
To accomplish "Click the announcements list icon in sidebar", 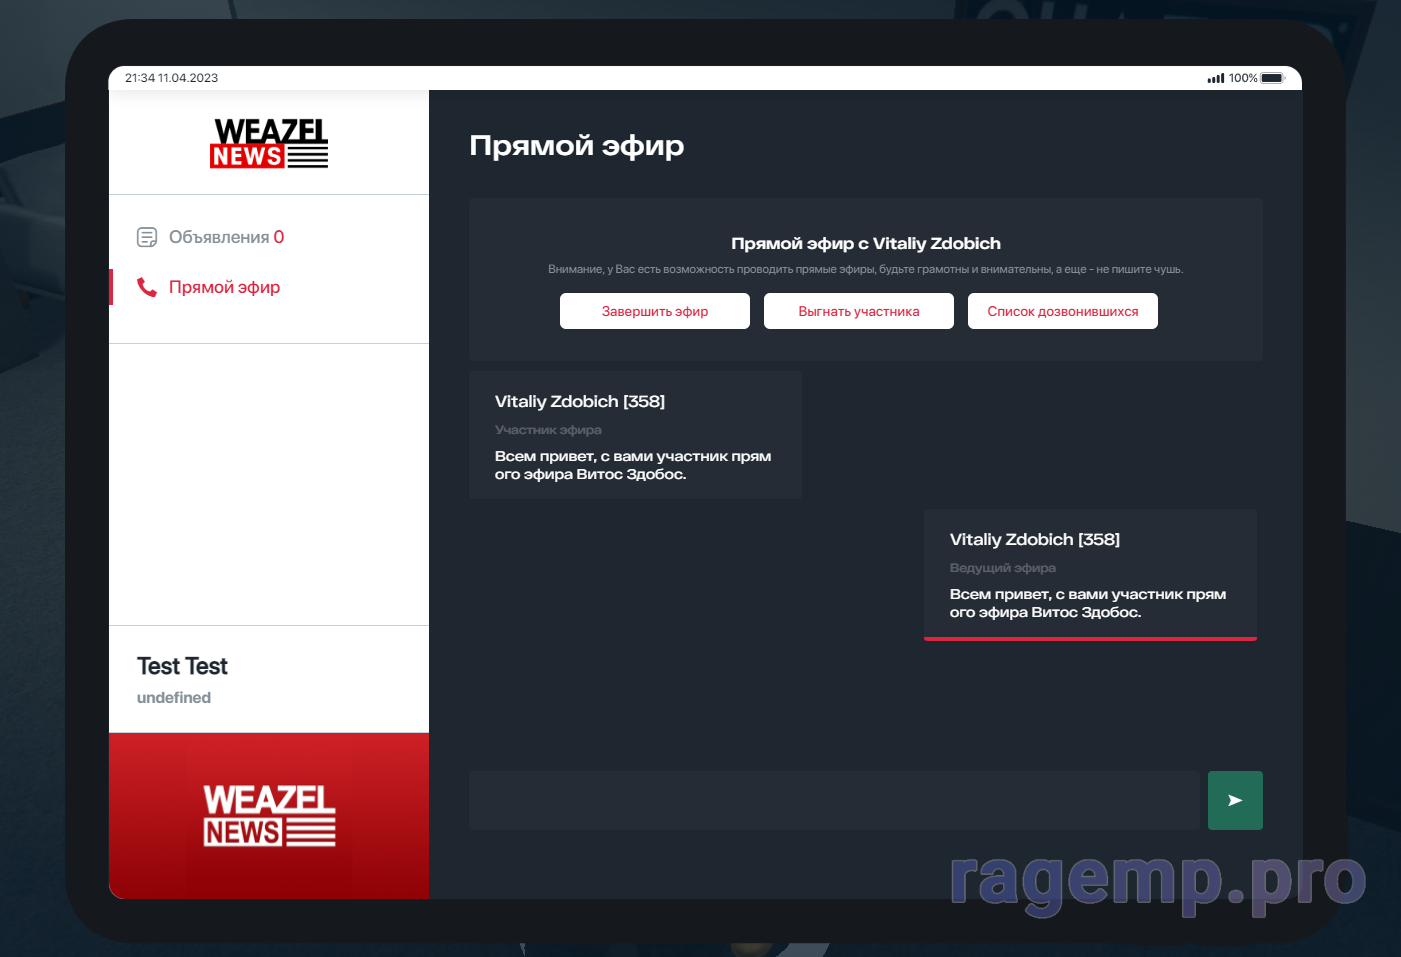I will 147,237.
